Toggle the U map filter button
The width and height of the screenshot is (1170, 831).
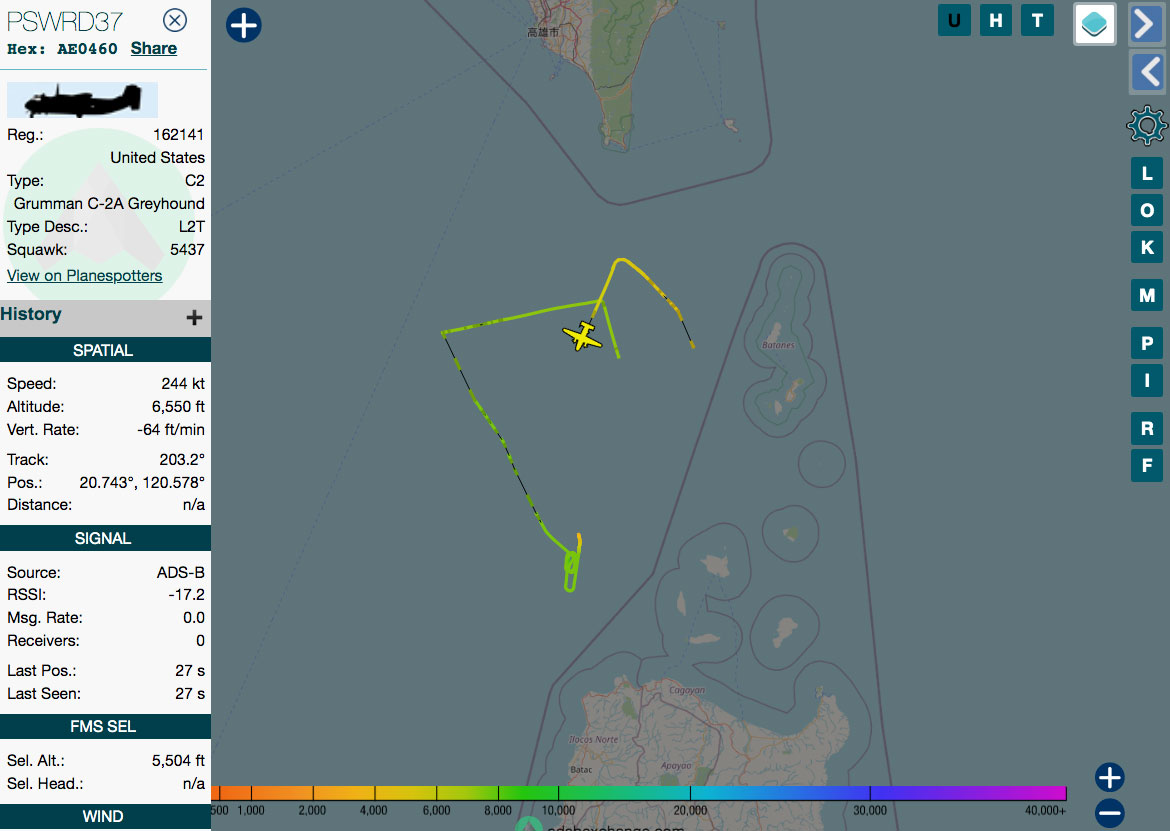click(x=954, y=20)
